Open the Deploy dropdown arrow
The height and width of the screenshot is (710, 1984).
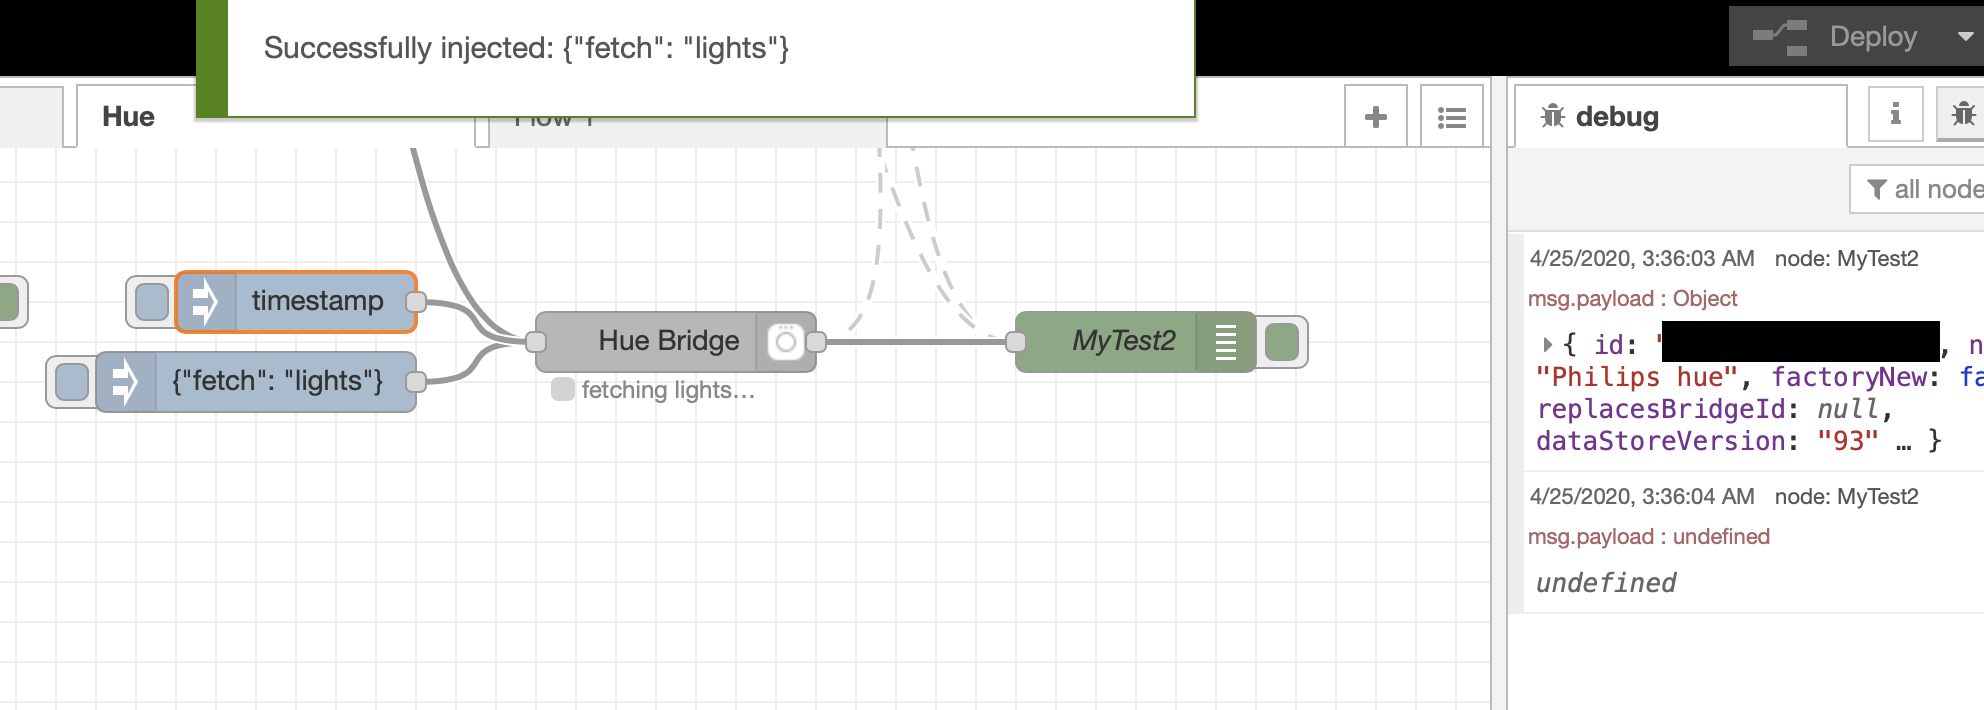pyautogui.click(x=1959, y=36)
